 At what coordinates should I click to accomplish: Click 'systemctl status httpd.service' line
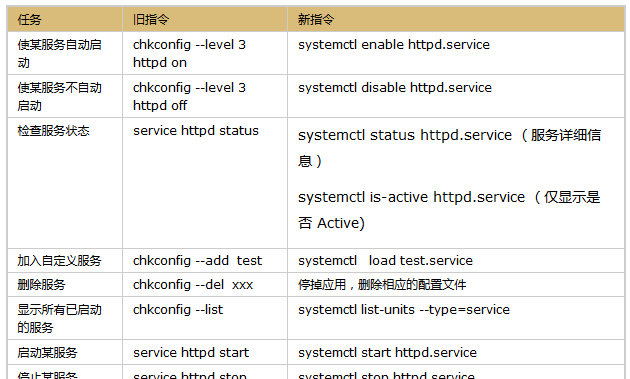(405, 135)
